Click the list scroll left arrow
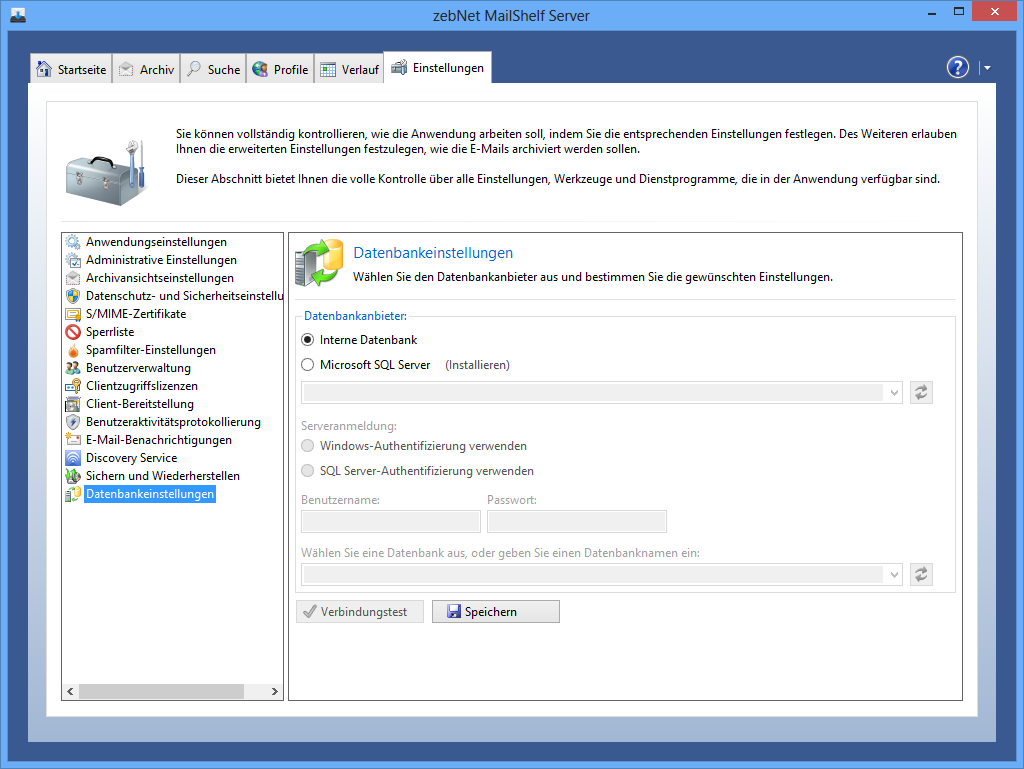The image size is (1024, 769). pos(70,691)
